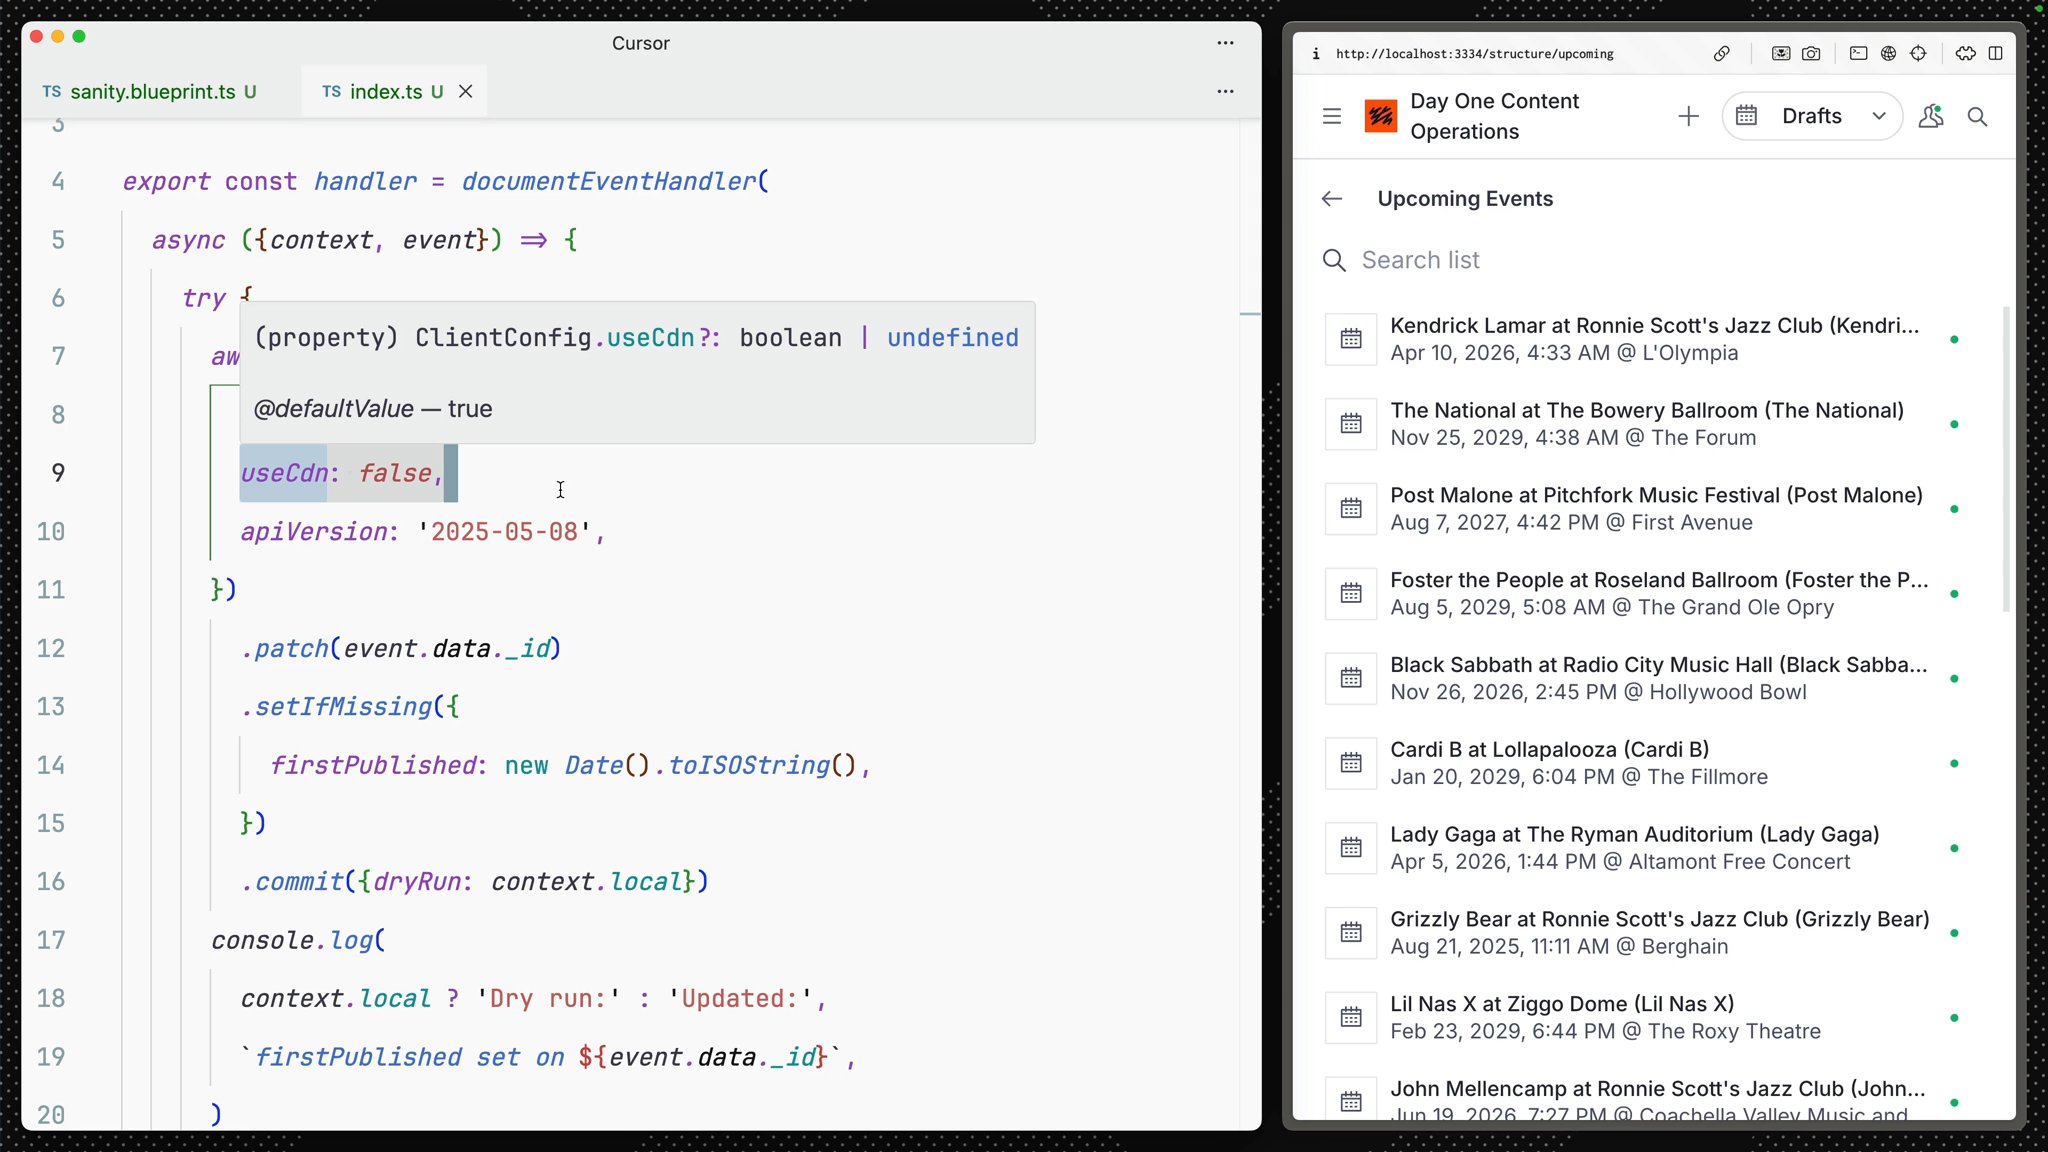Viewport: 2048px width, 1152px height.
Task: Click the calendar icon of Lil Nas X event
Action: click(x=1351, y=1018)
